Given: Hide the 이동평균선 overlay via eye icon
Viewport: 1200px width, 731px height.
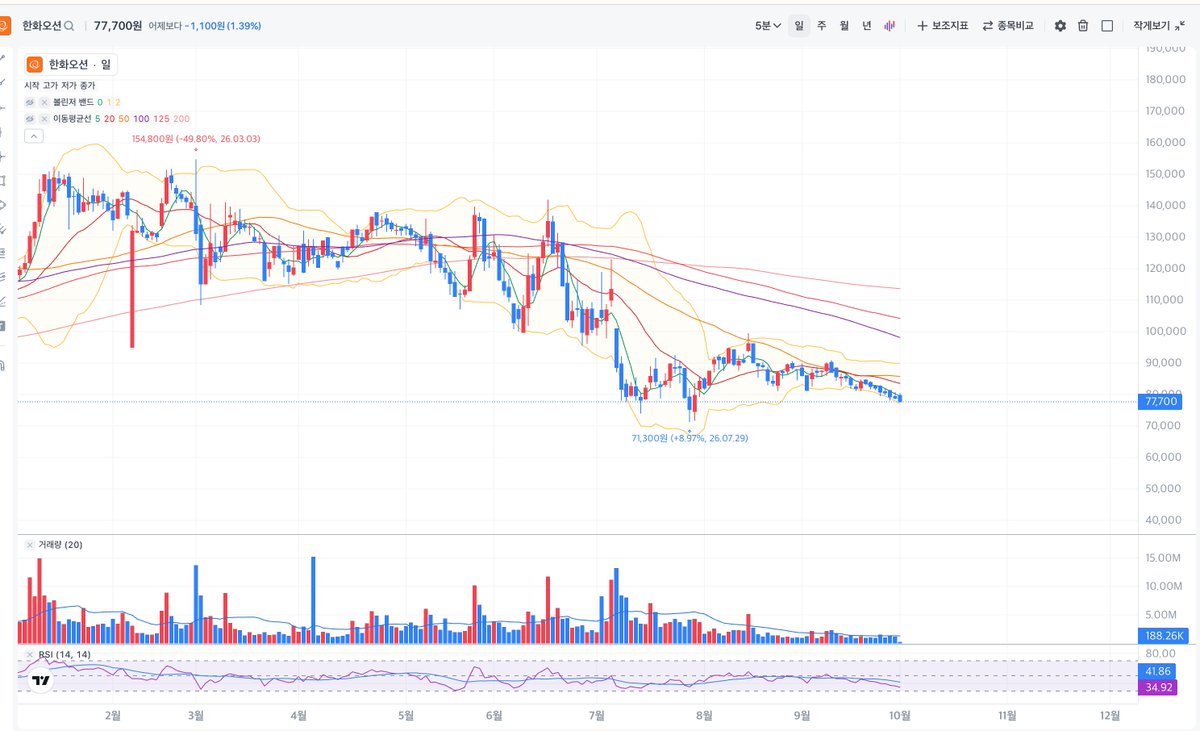Looking at the screenshot, I should click(30, 118).
